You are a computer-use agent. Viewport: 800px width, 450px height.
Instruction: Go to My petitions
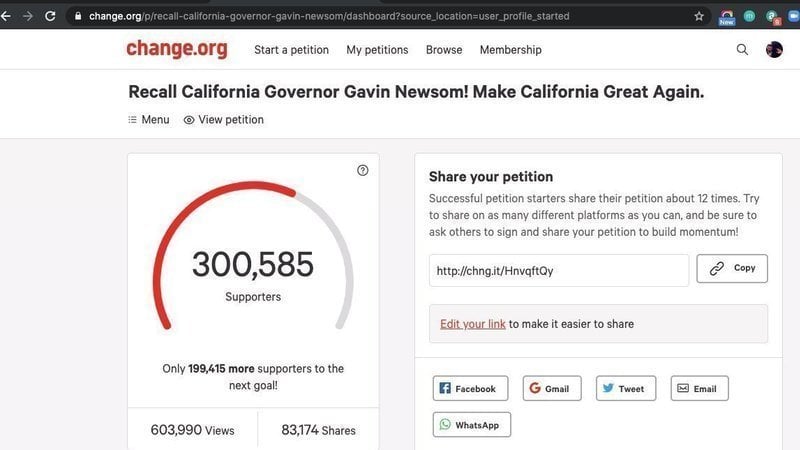pyautogui.click(x=377, y=50)
